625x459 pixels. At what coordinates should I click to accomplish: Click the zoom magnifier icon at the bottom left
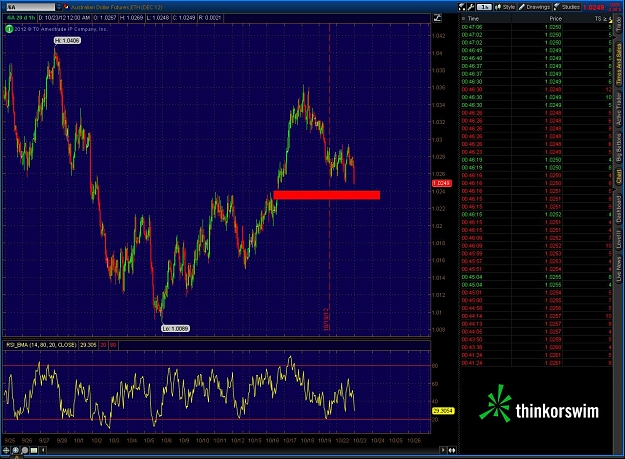(25, 450)
